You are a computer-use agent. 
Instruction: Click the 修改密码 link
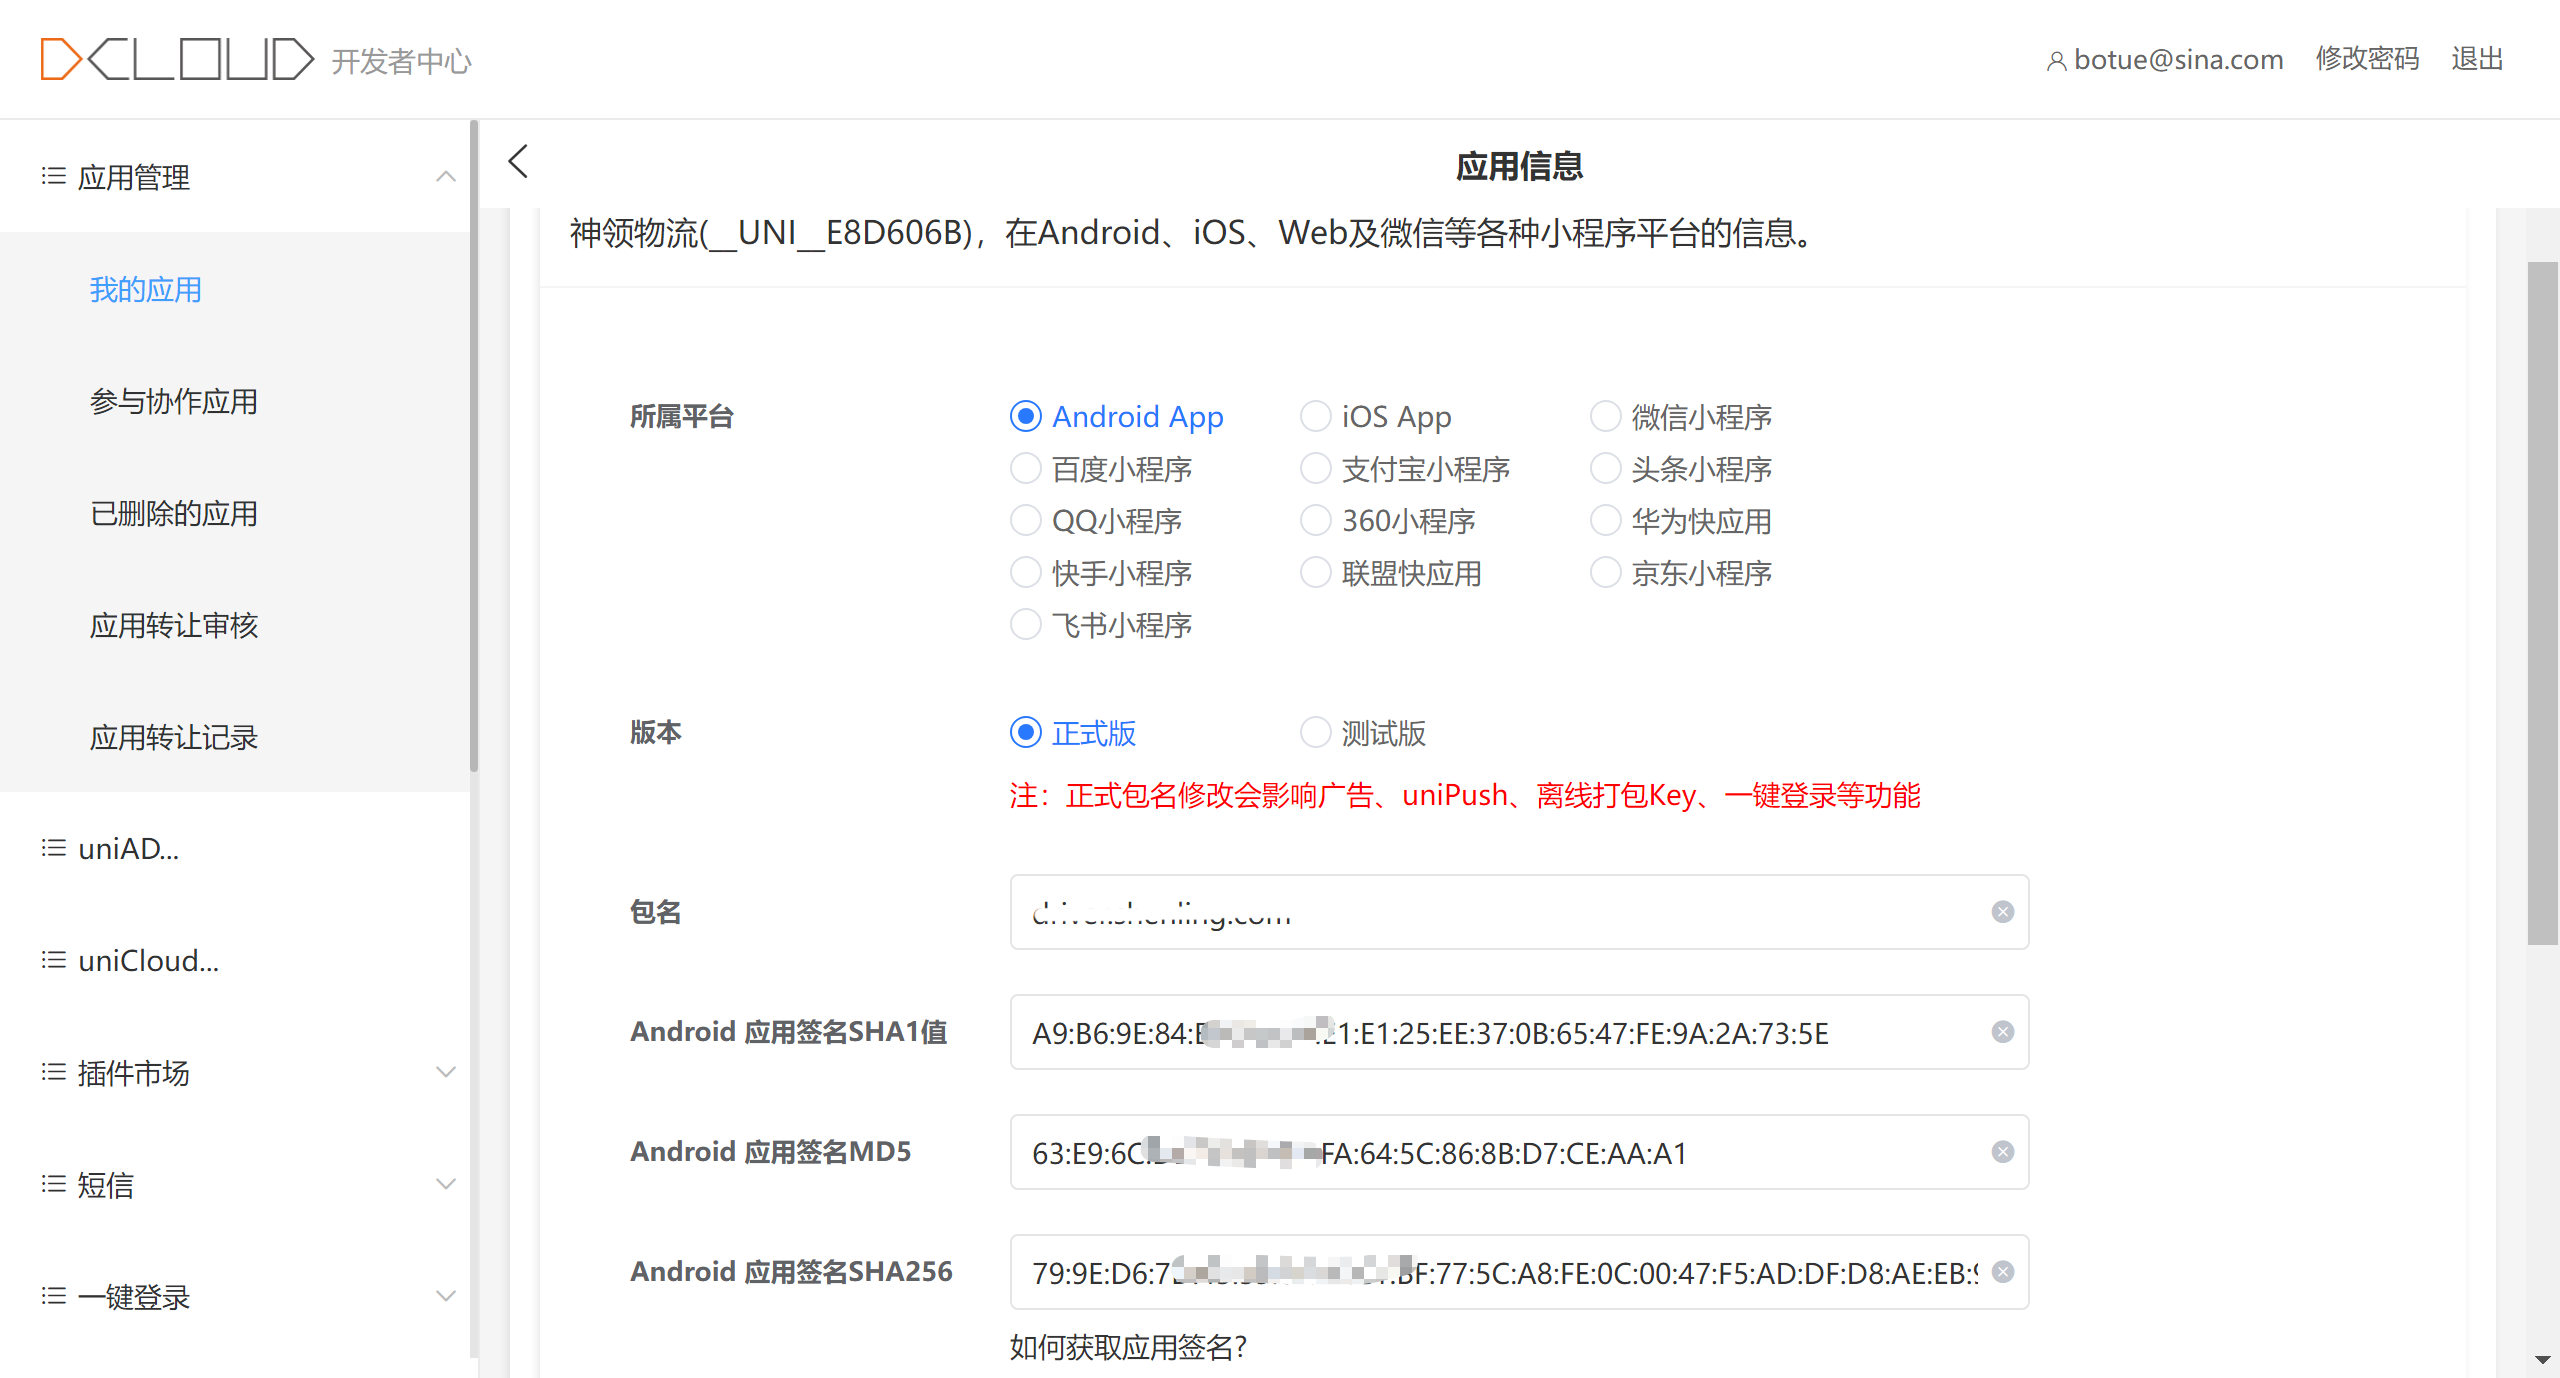point(2367,59)
